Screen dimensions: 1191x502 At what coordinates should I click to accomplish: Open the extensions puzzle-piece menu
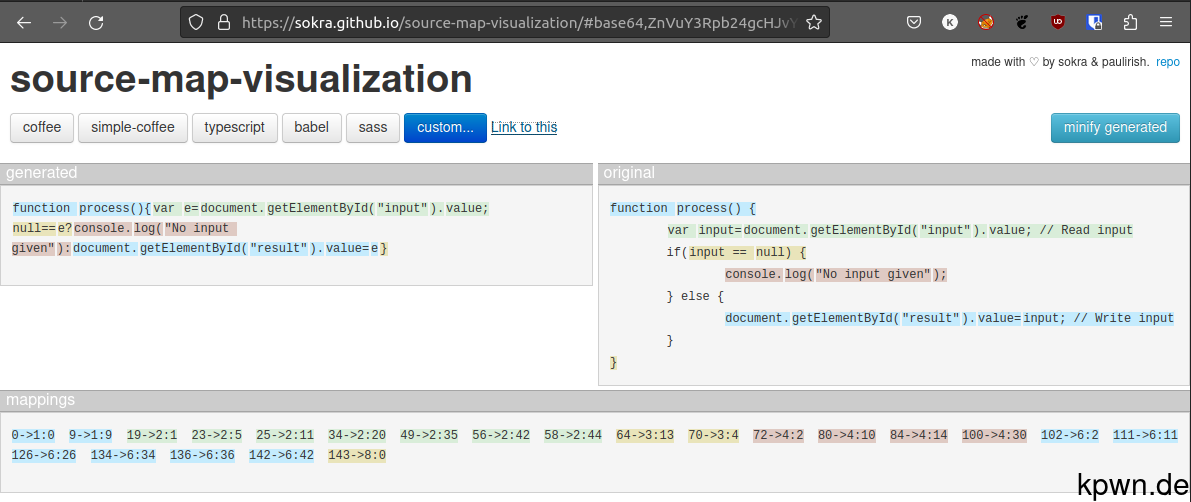[1129, 22]
